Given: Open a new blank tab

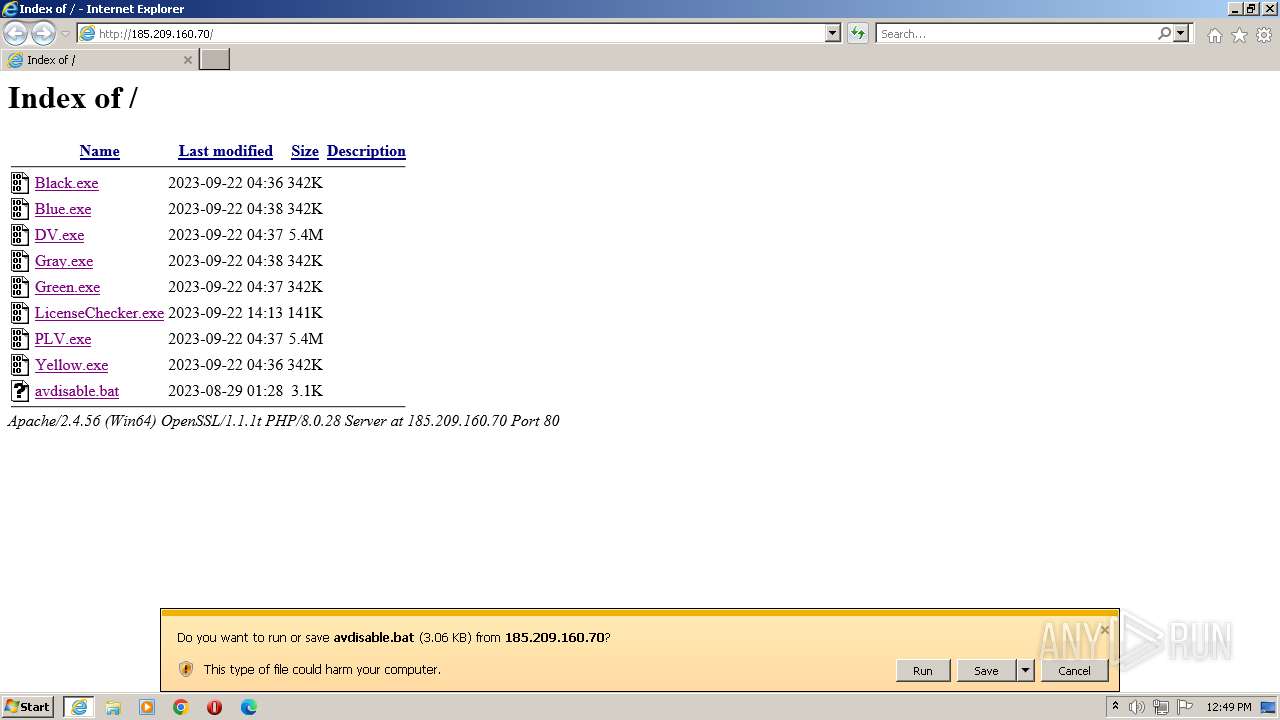Looking at the screenshot, I should [215, 60].
